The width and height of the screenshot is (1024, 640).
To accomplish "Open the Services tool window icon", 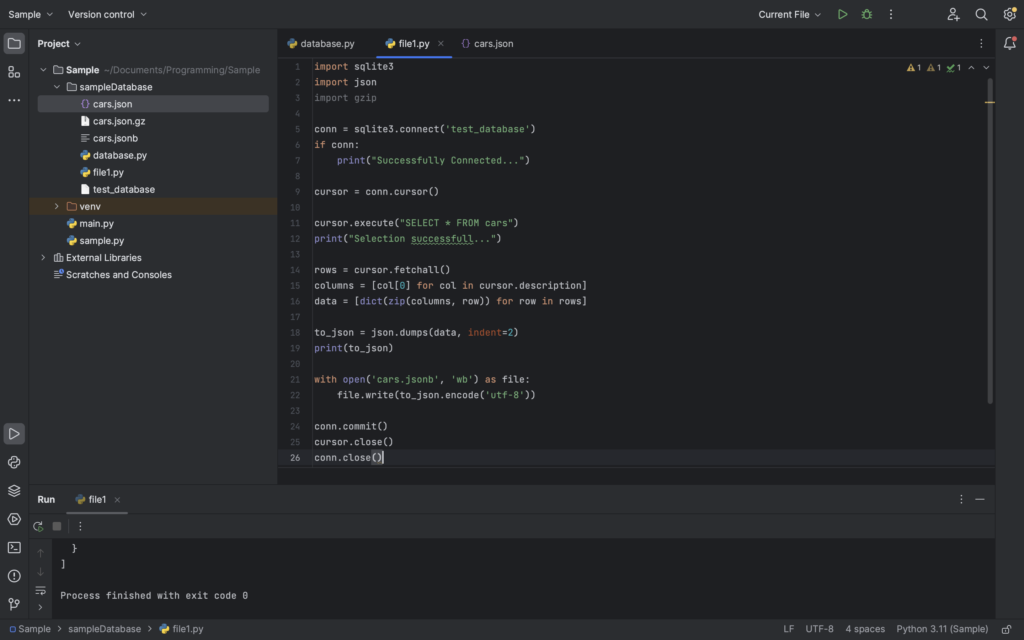I will [14, 490].
